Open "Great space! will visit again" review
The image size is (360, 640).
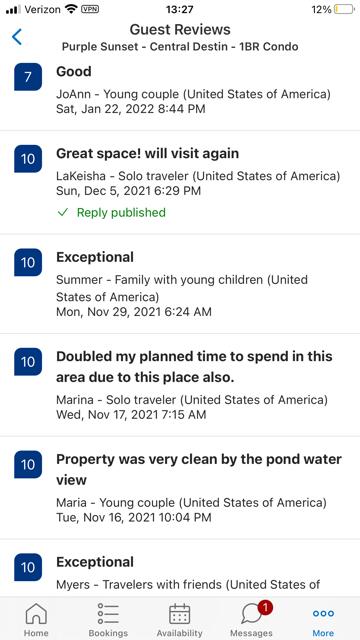[x=180, y=182]
